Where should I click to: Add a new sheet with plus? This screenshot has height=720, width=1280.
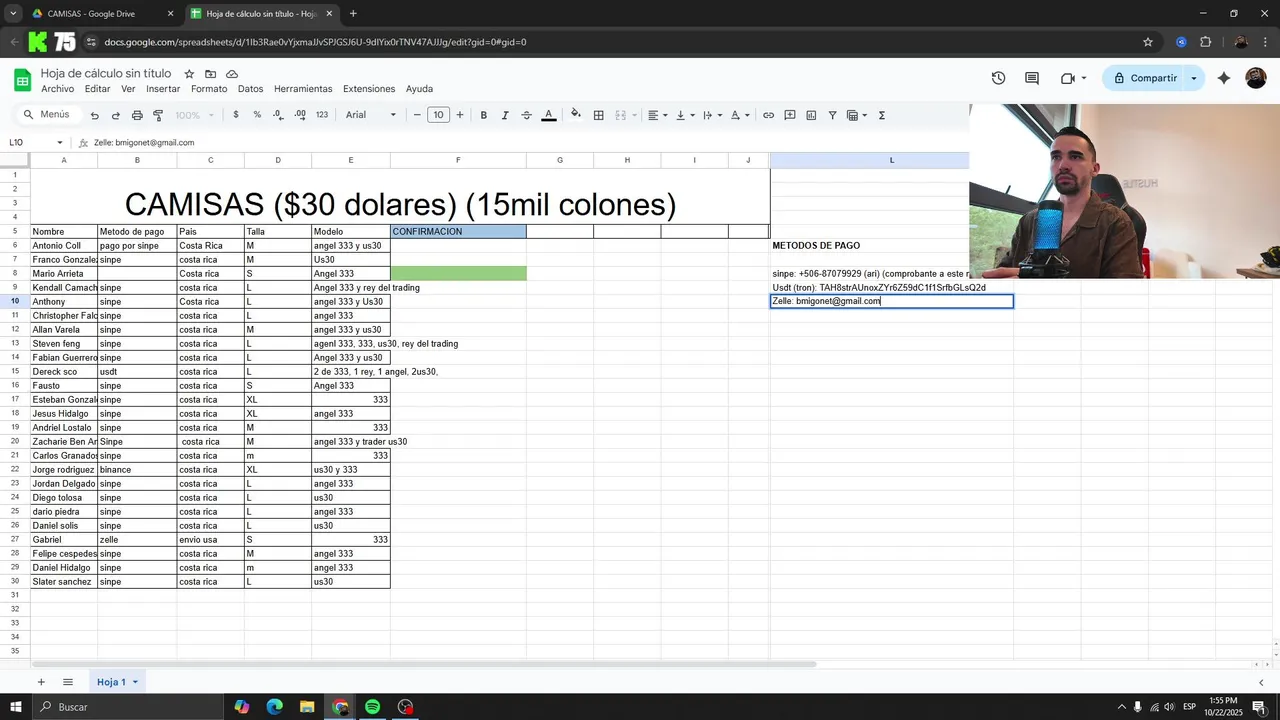coord(41,682)
